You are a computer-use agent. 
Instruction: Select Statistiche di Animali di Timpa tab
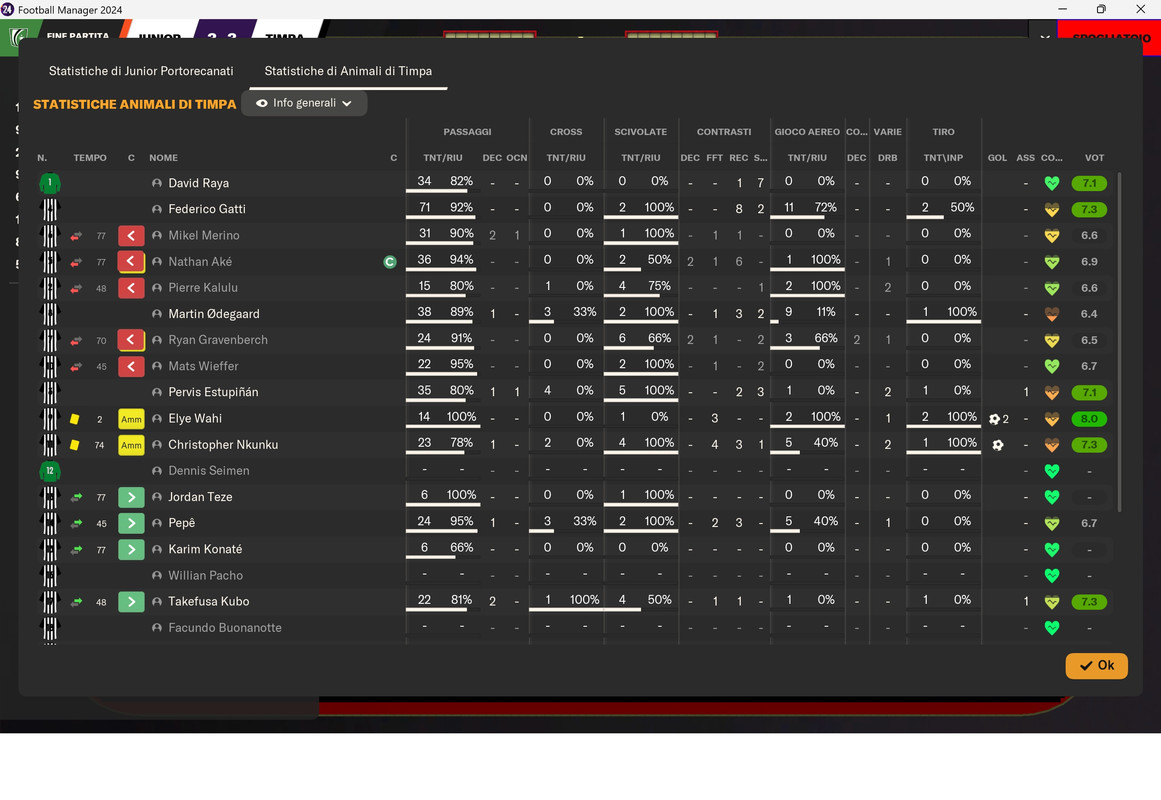pos(348,71)
